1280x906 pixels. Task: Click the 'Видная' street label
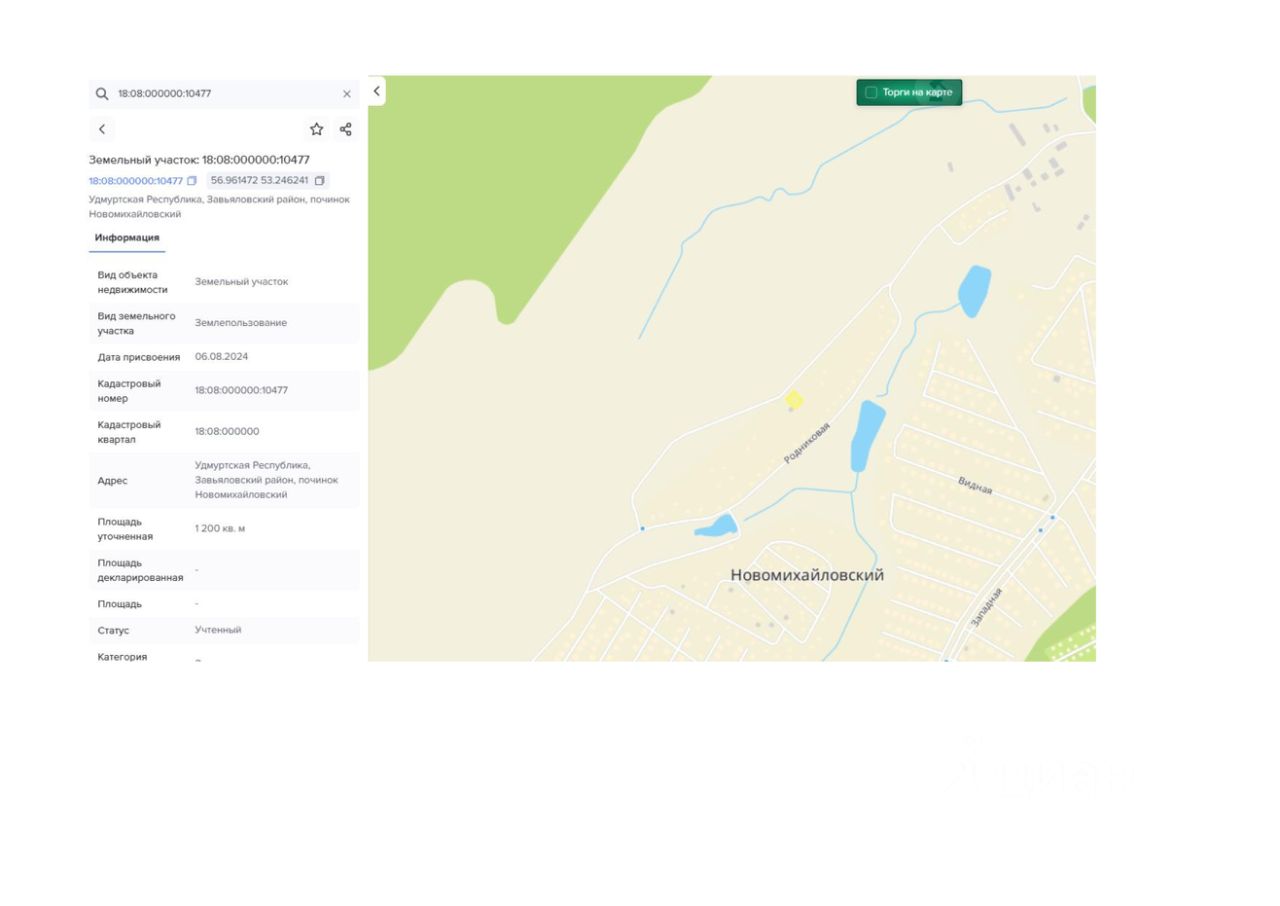975,485
